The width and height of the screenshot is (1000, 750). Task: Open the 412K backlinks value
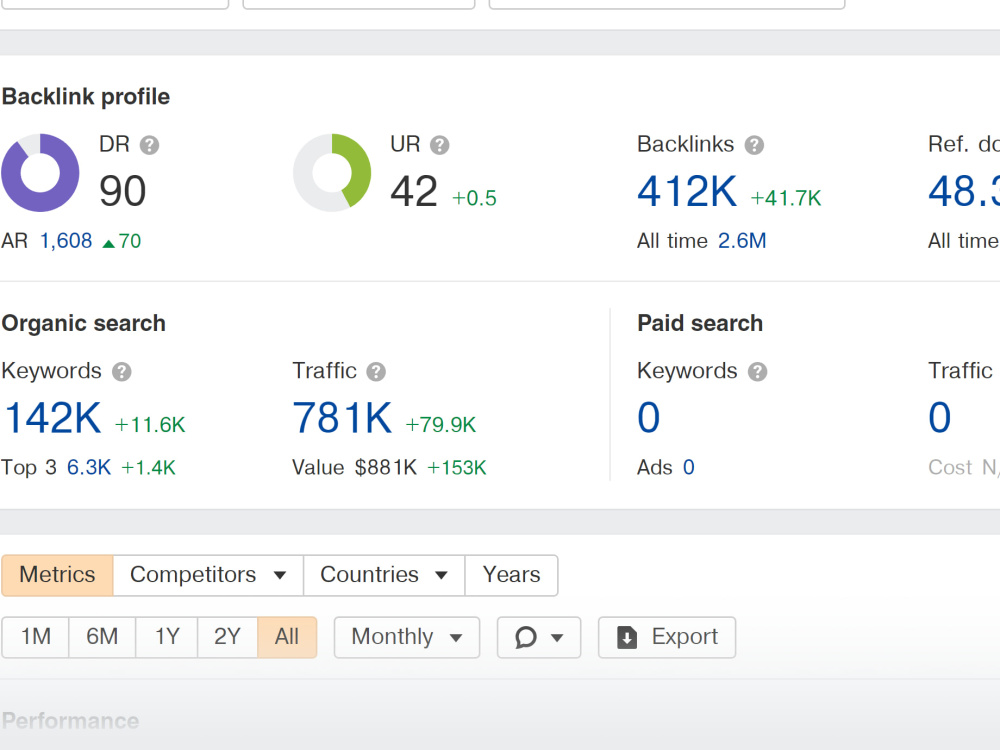pos(687,191)
